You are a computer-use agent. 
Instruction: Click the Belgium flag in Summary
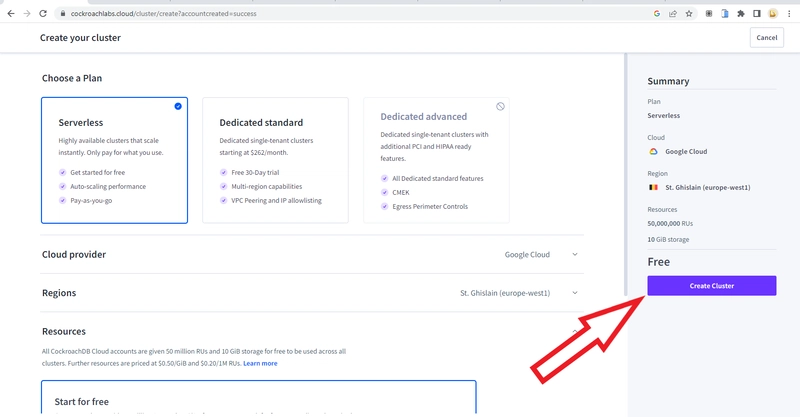653,187
